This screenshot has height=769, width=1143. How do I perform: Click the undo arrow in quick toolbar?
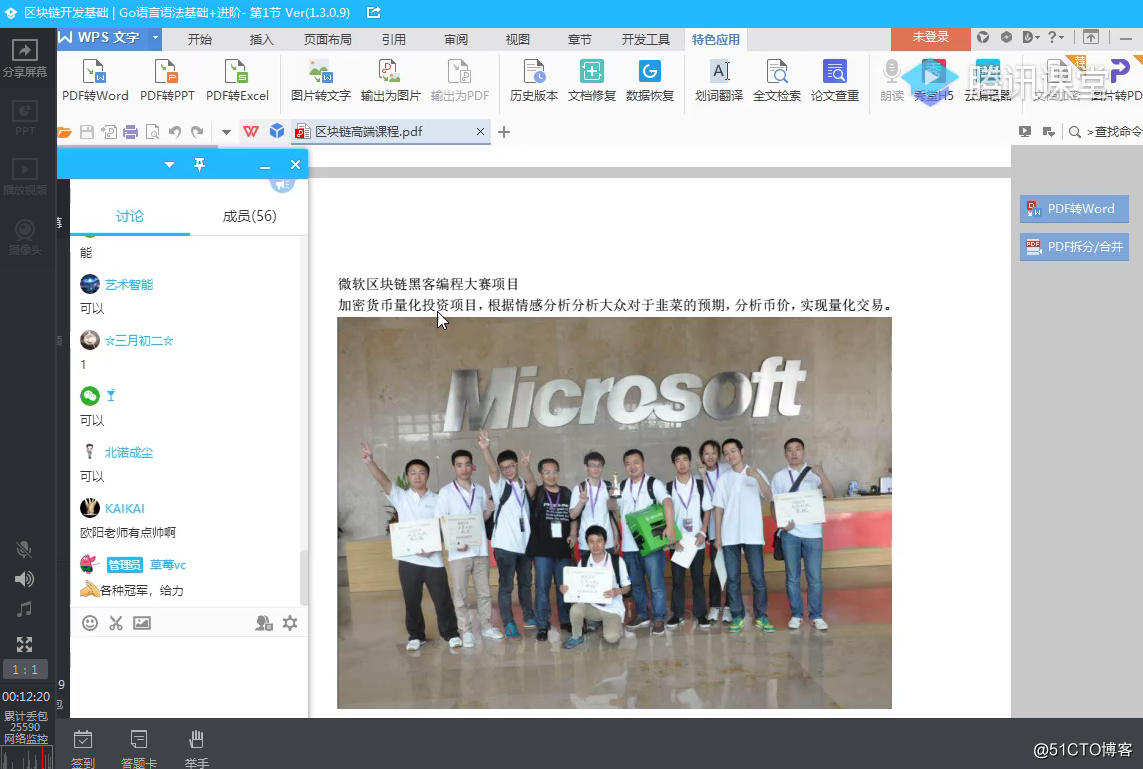(174, 132)
